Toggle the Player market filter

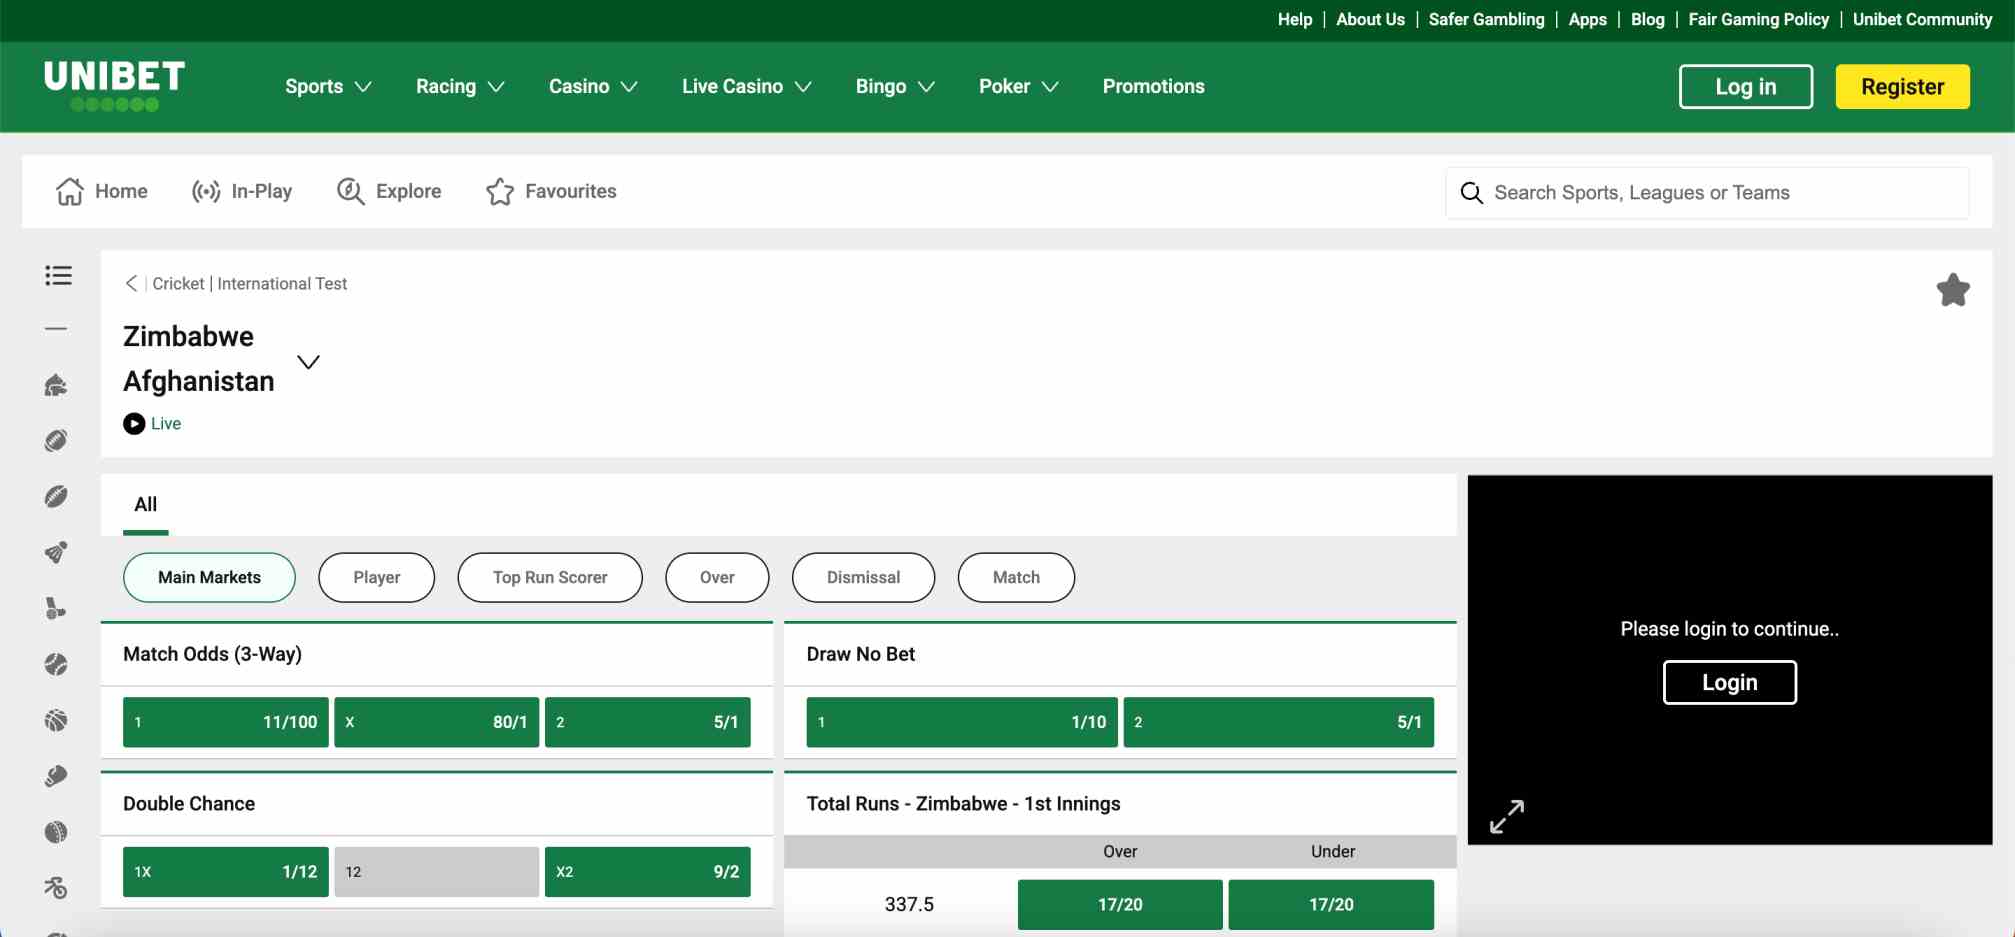[376, 577]
